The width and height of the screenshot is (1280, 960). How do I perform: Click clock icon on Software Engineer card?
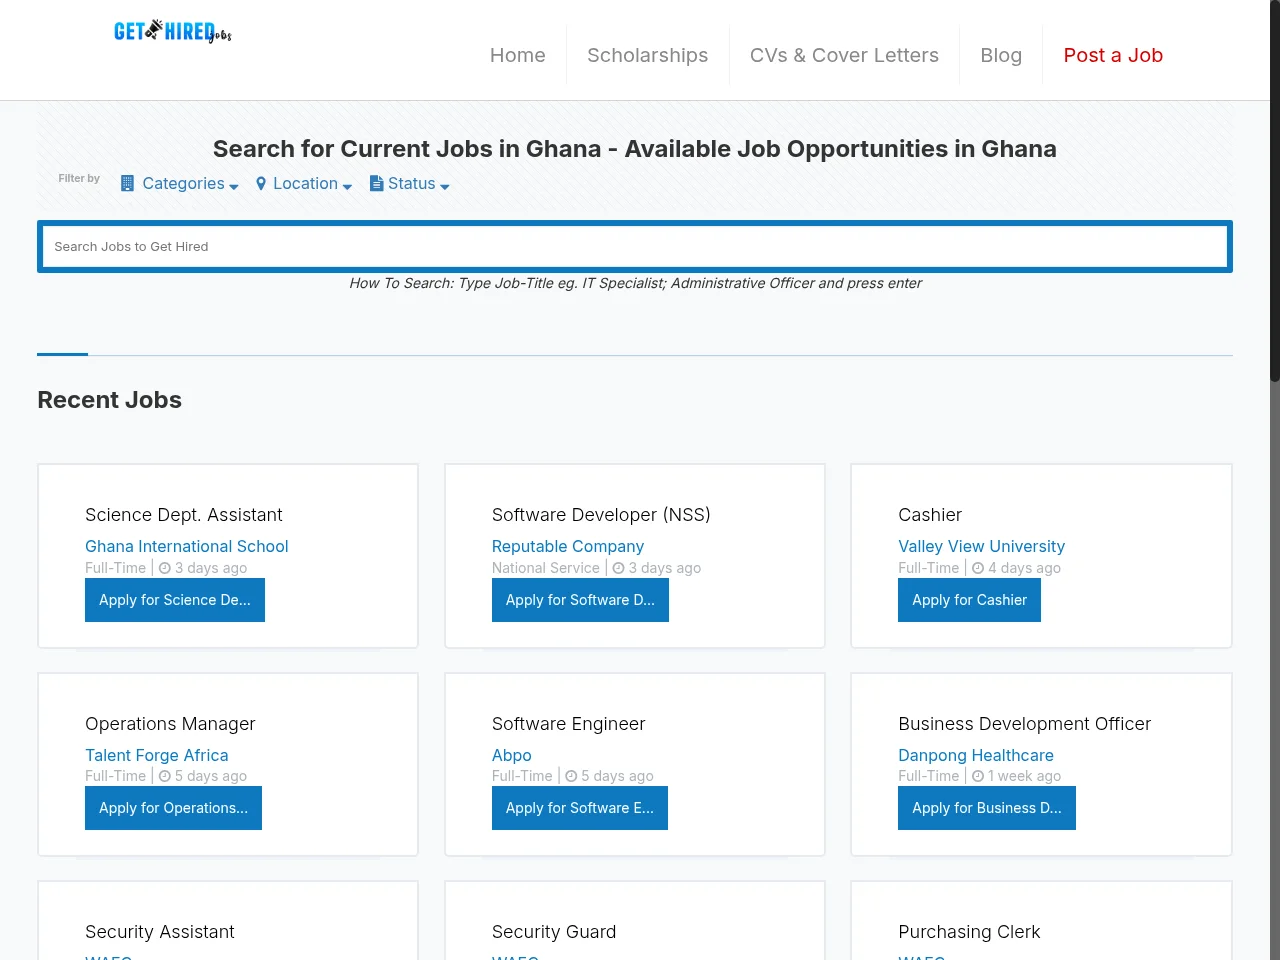[x=571, y=776]
